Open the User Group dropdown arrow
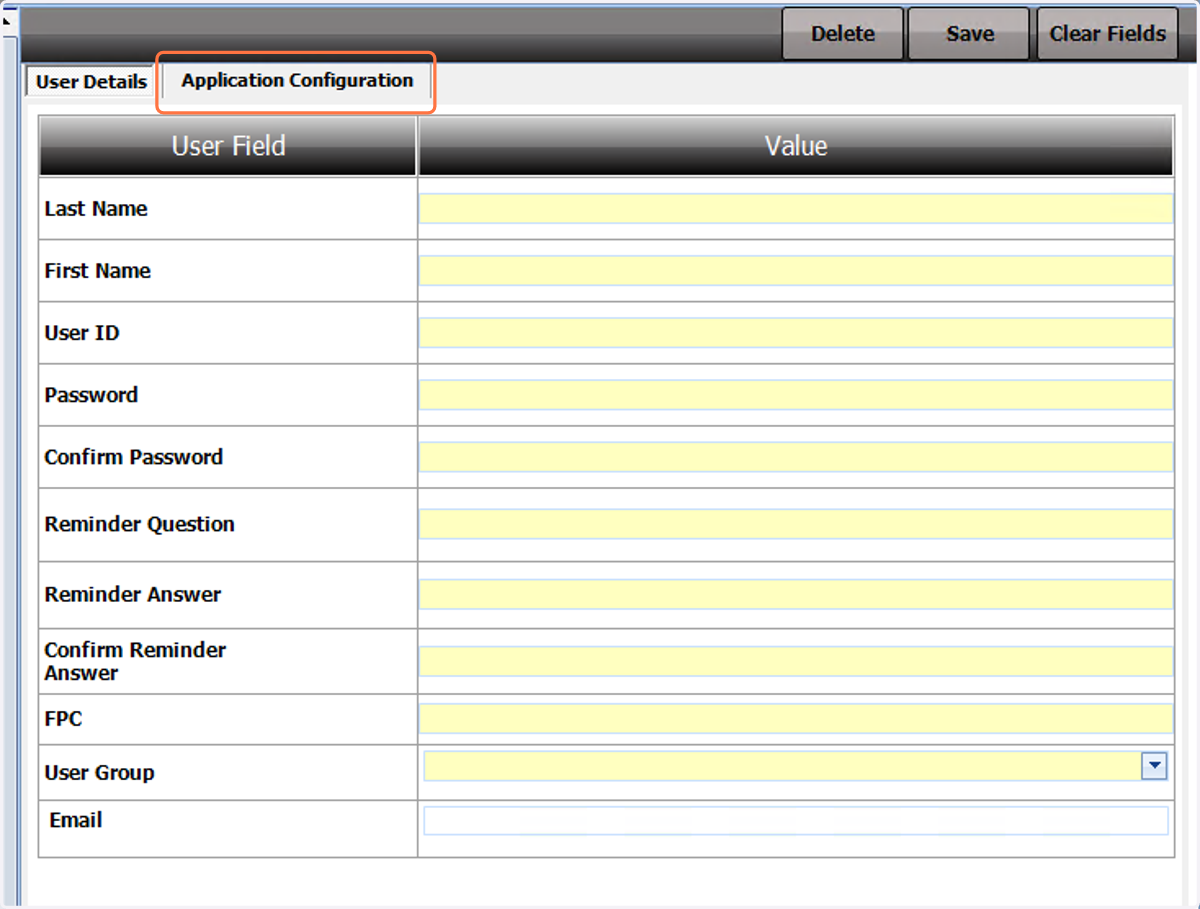This screenshot has height=909, width=1200. pyautogui.click(x=1154, y=766)
